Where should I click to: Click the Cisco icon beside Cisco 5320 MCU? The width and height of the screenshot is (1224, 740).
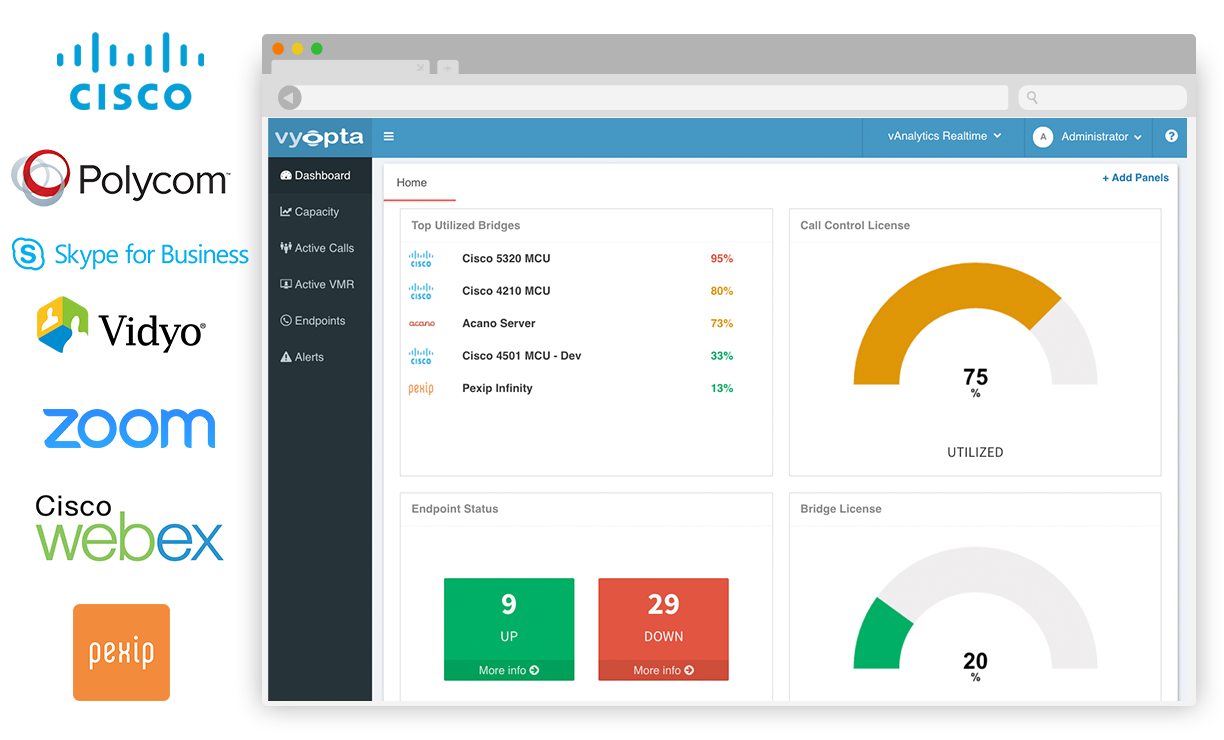coord(421,259)
